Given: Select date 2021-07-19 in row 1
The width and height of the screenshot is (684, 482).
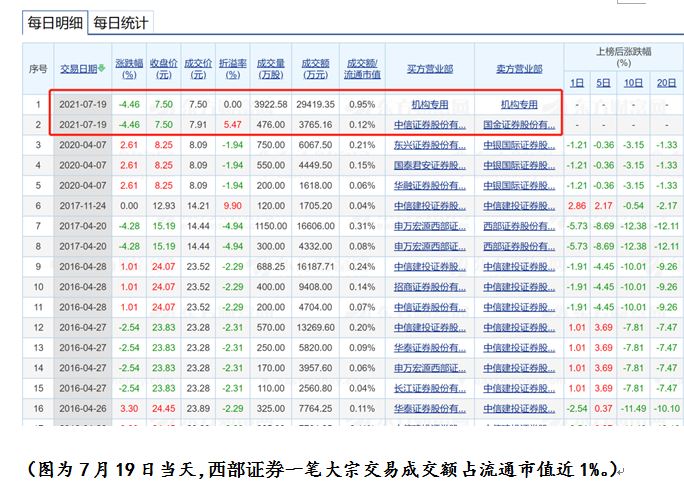Looking at the screenshot, I should coord(83,105).
